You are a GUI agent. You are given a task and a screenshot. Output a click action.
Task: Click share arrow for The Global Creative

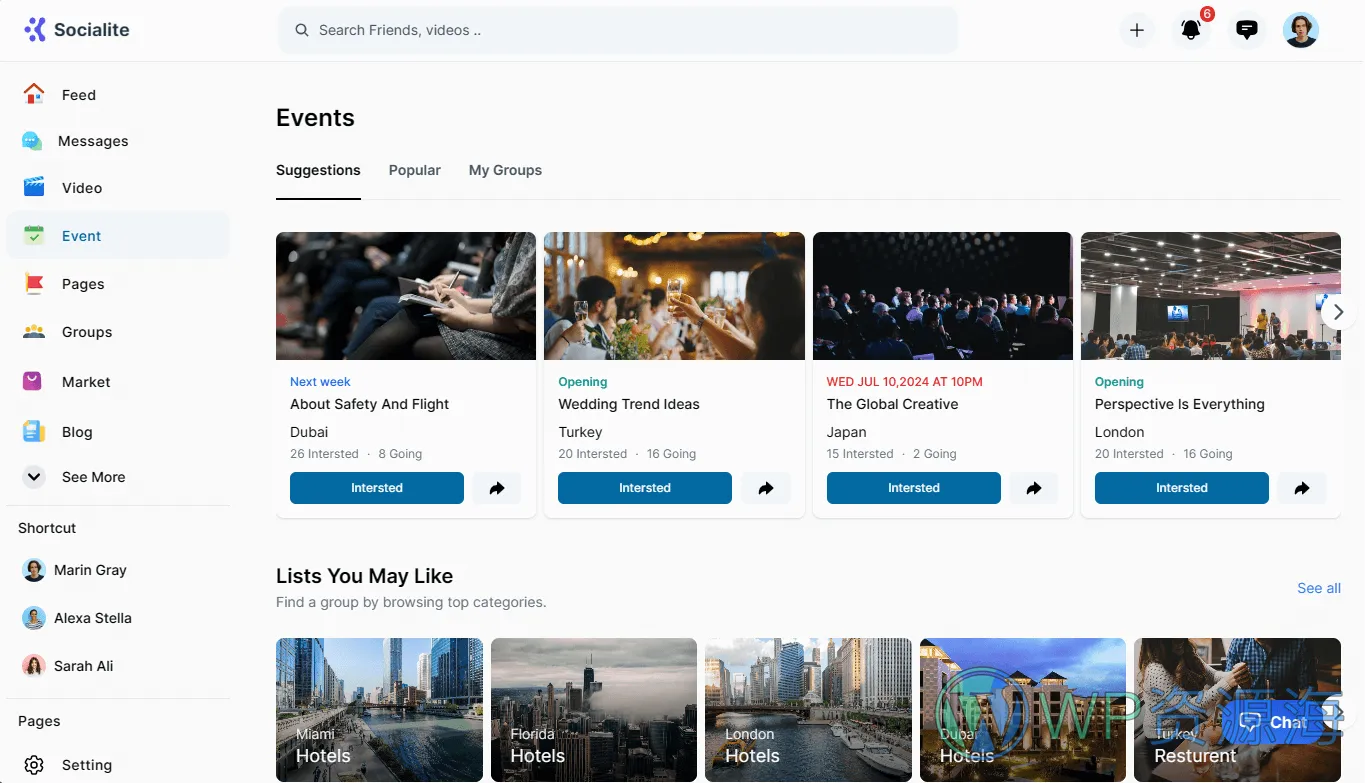[x=1033, y=488]
